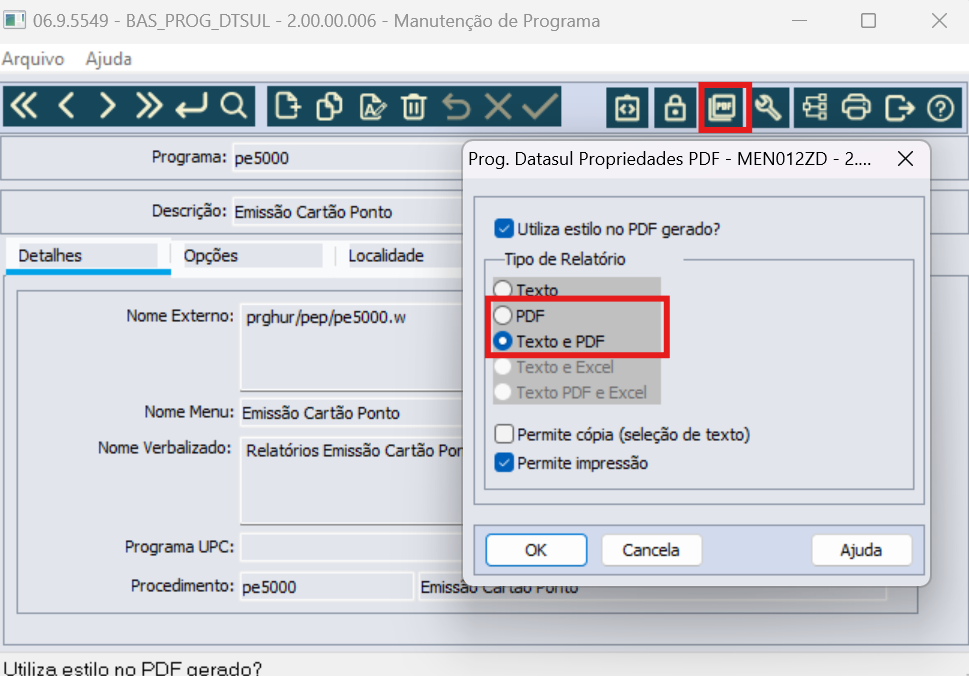Delete record with the trash can icon
The width and height of the screenshot is (969, 676).
pyautogui.click(x=413, y=106)
